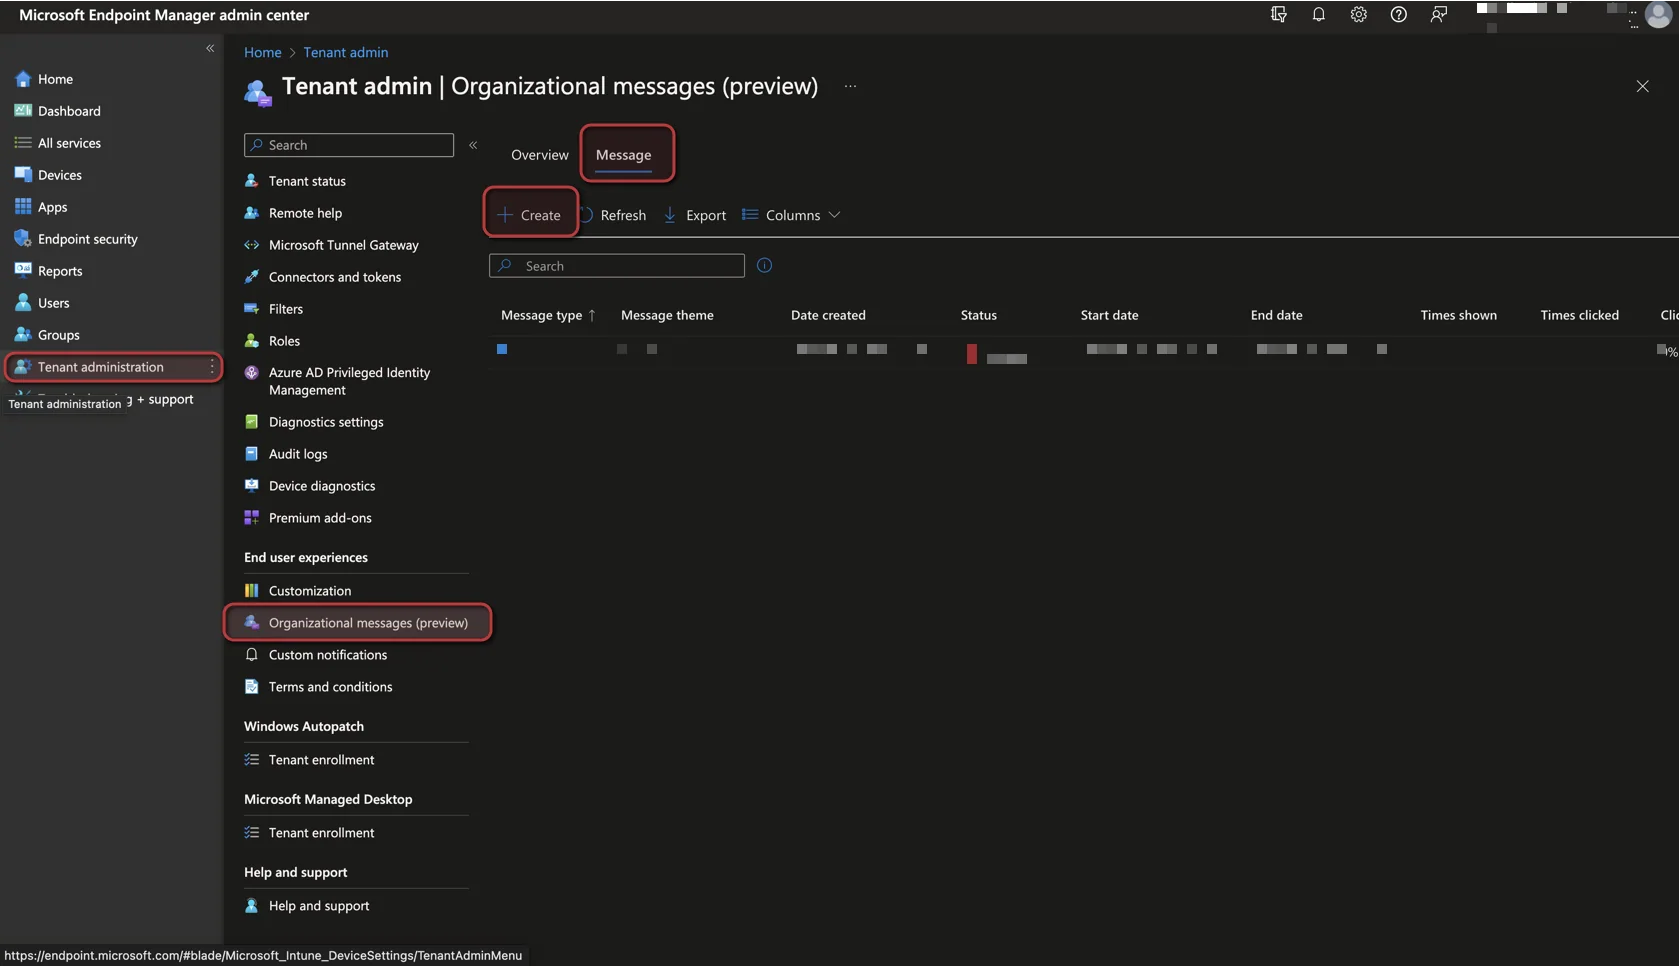1679x966 pixels.
Task: Open the help question mark icon
Action: click(x=1398, y=14)
